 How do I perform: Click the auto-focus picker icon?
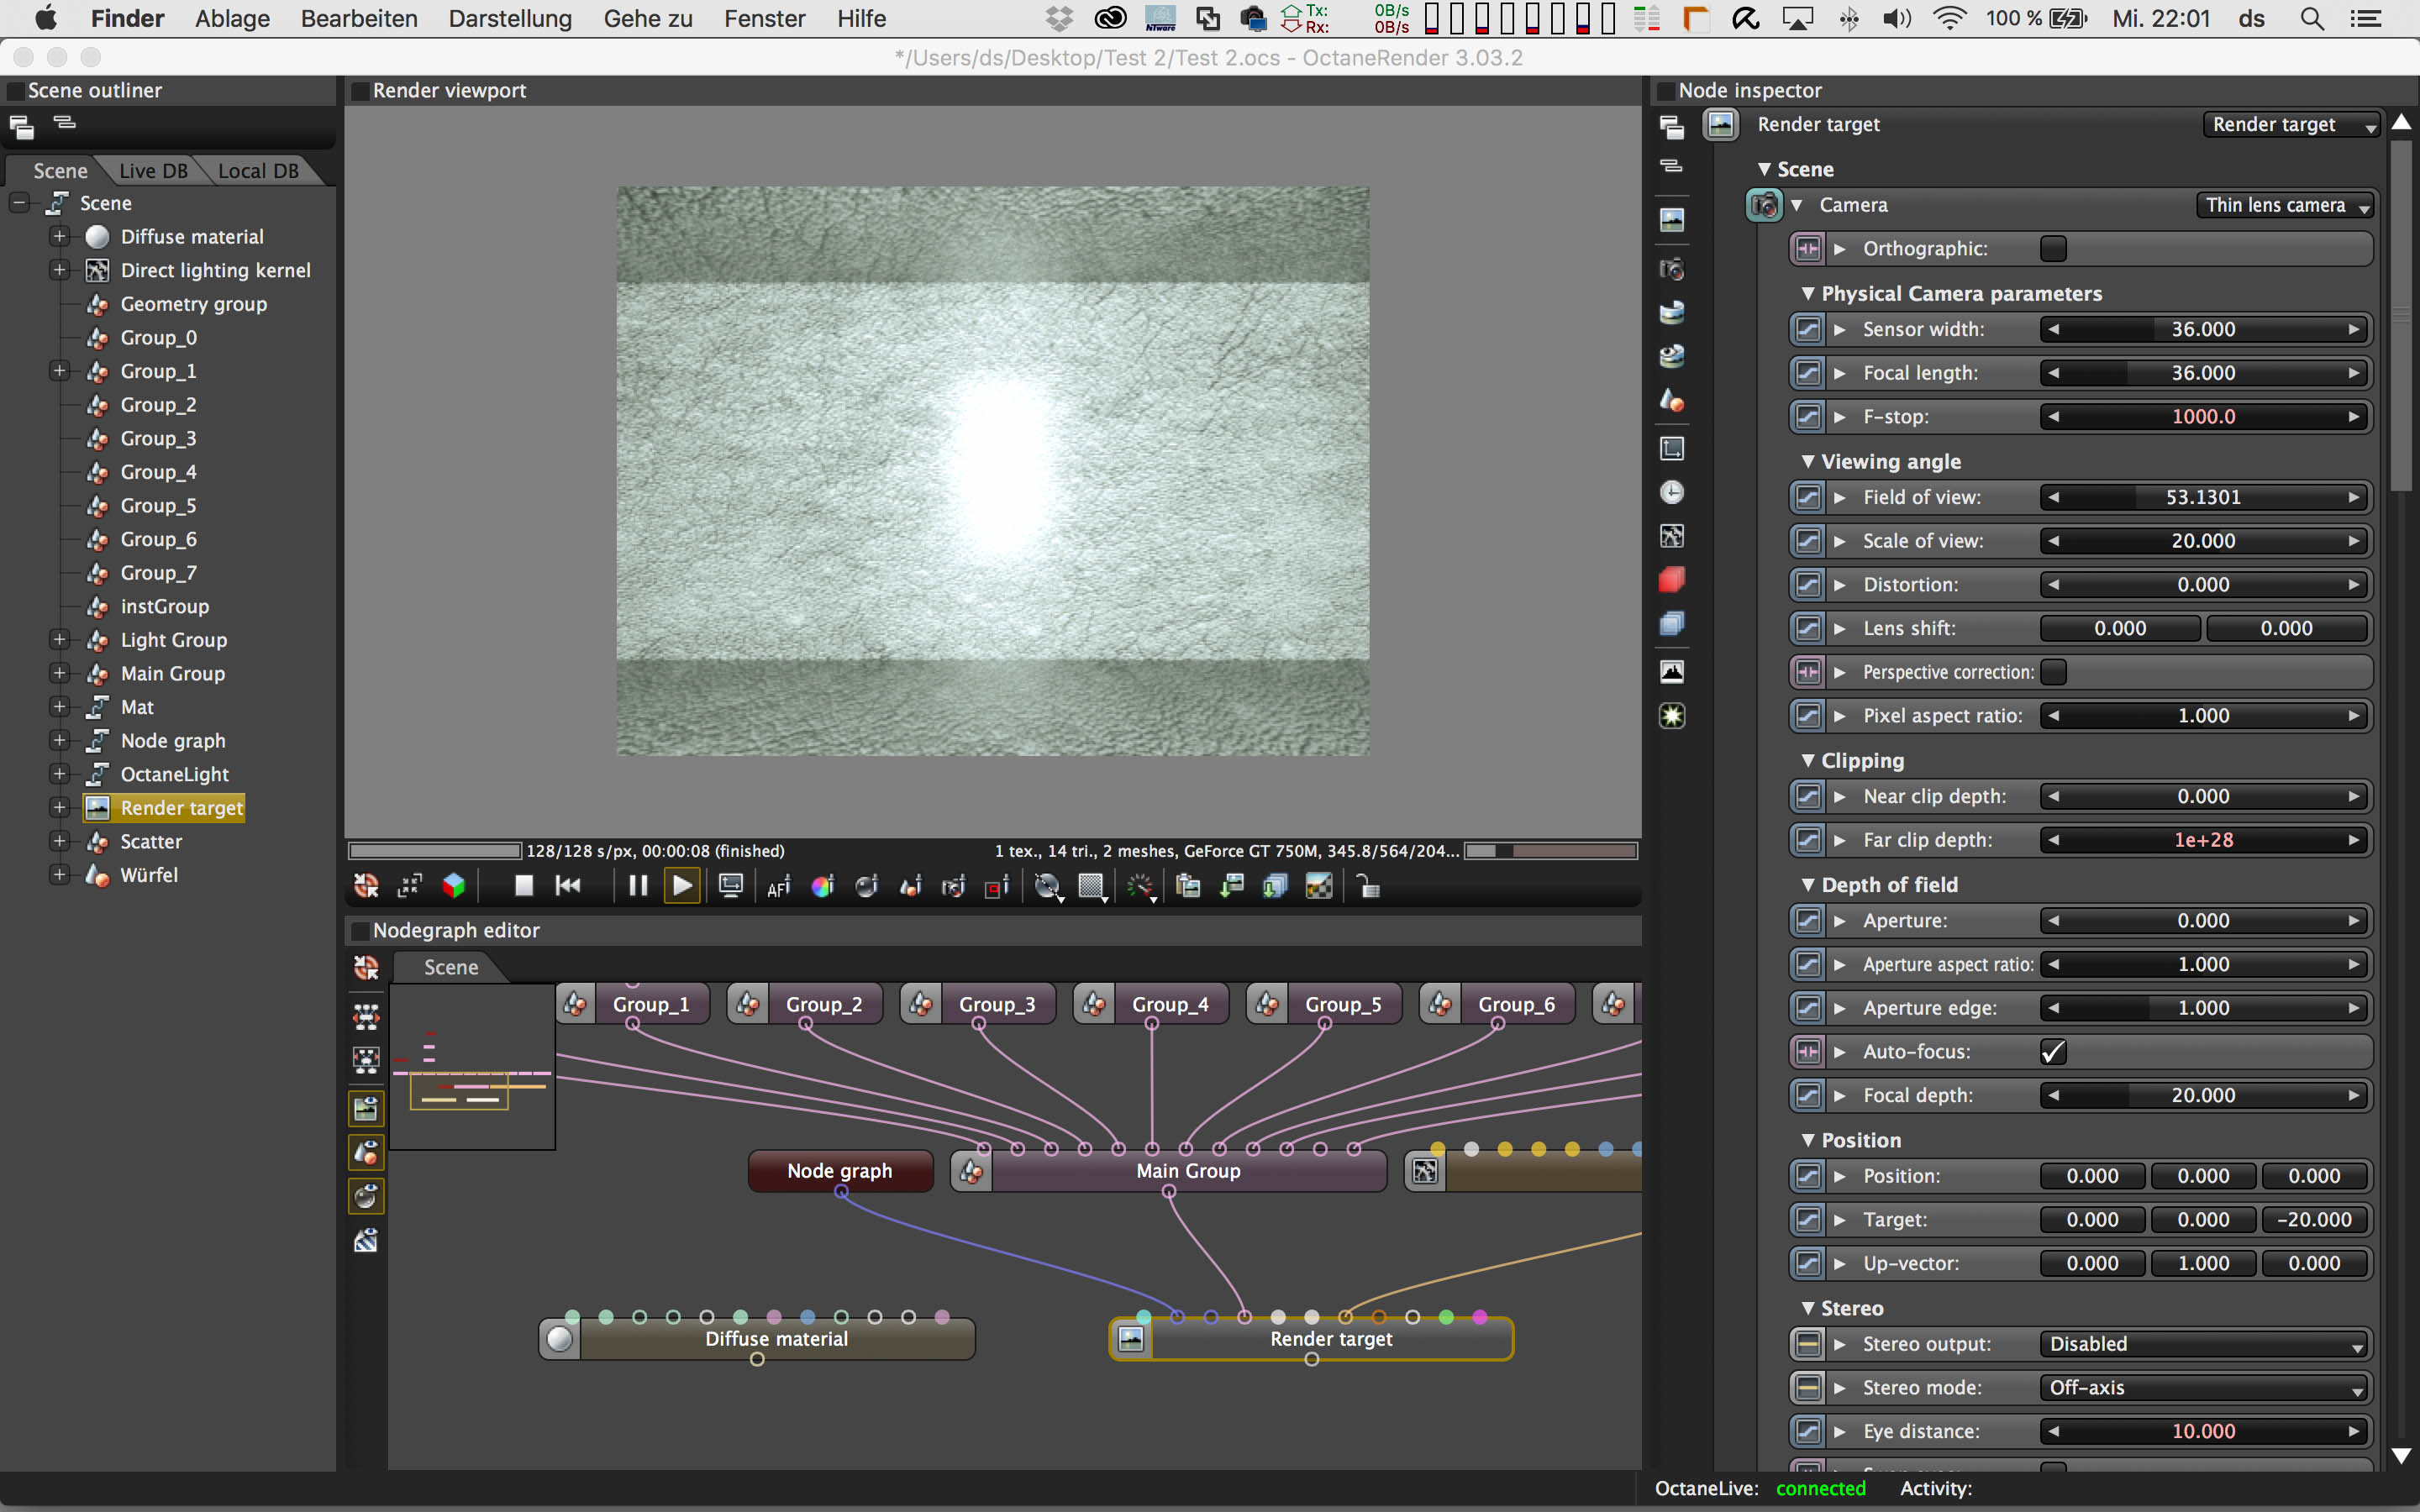(779, 886)
